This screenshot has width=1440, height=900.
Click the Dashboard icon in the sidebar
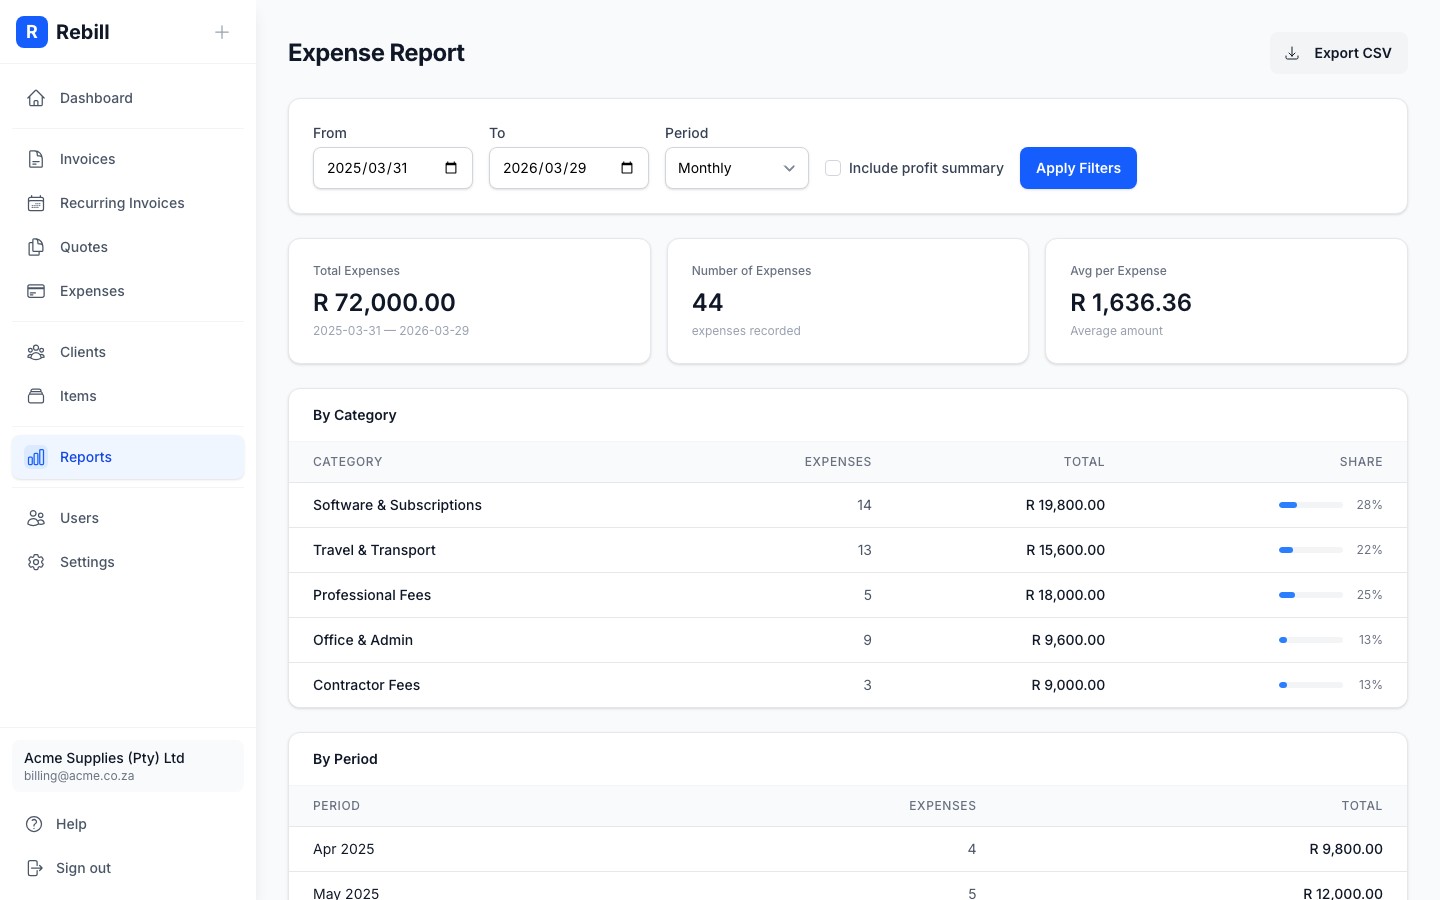click(36, 97)
